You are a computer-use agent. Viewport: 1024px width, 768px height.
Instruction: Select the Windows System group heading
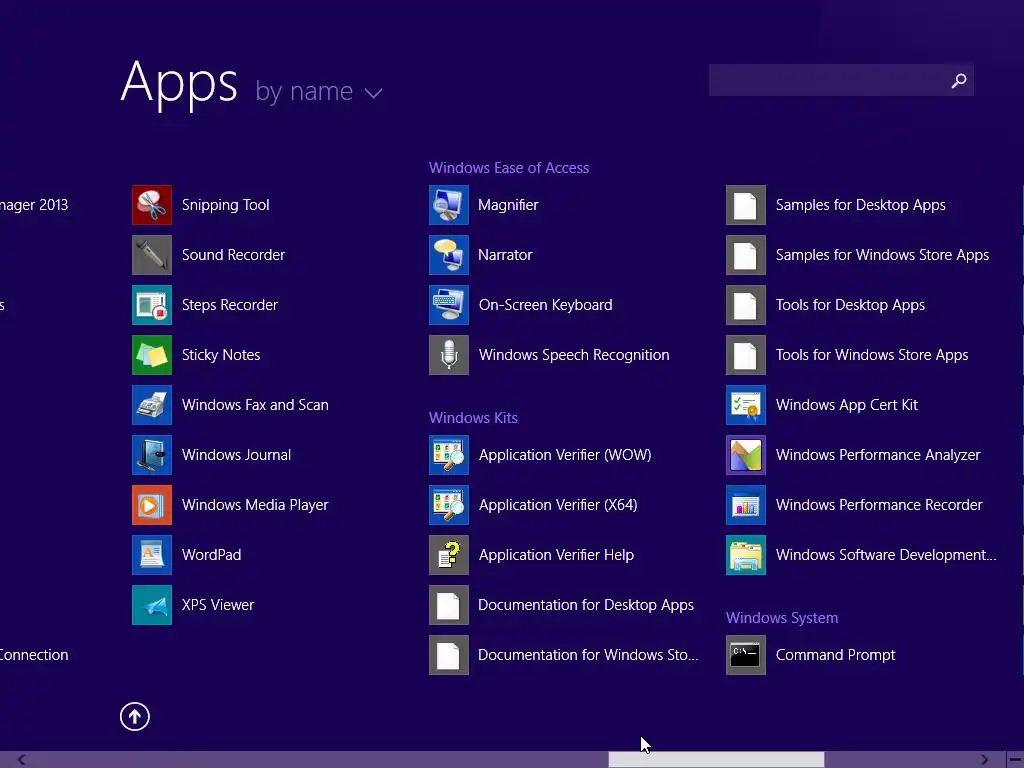pos(782,618)
